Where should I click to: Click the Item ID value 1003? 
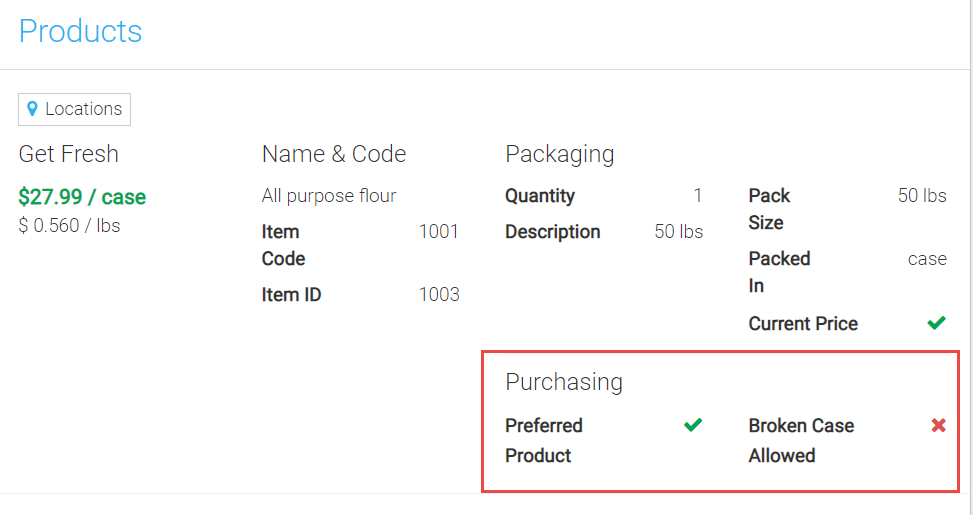point(439,295)
